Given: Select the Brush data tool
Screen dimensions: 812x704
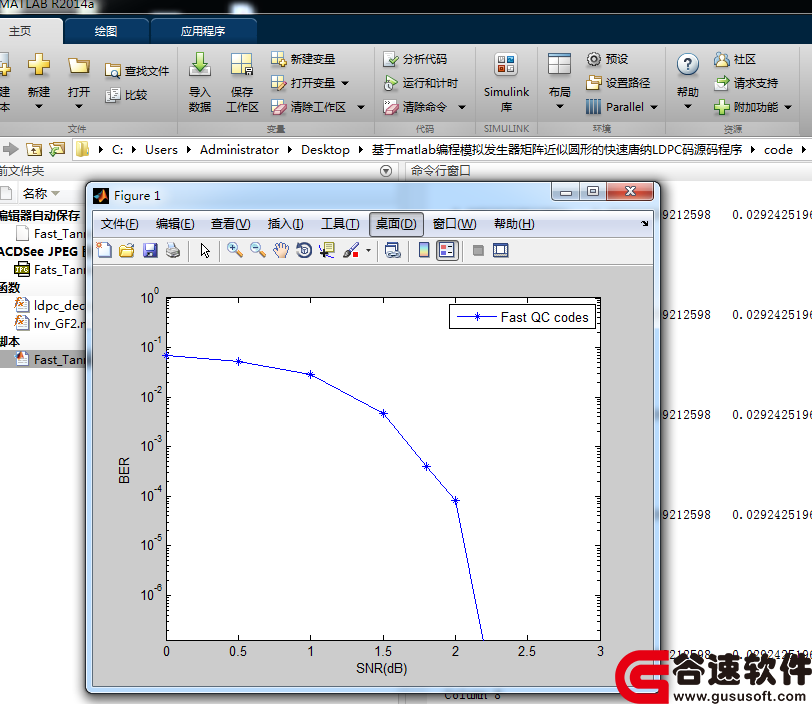Looking at the screenshot, I should 351,251.
